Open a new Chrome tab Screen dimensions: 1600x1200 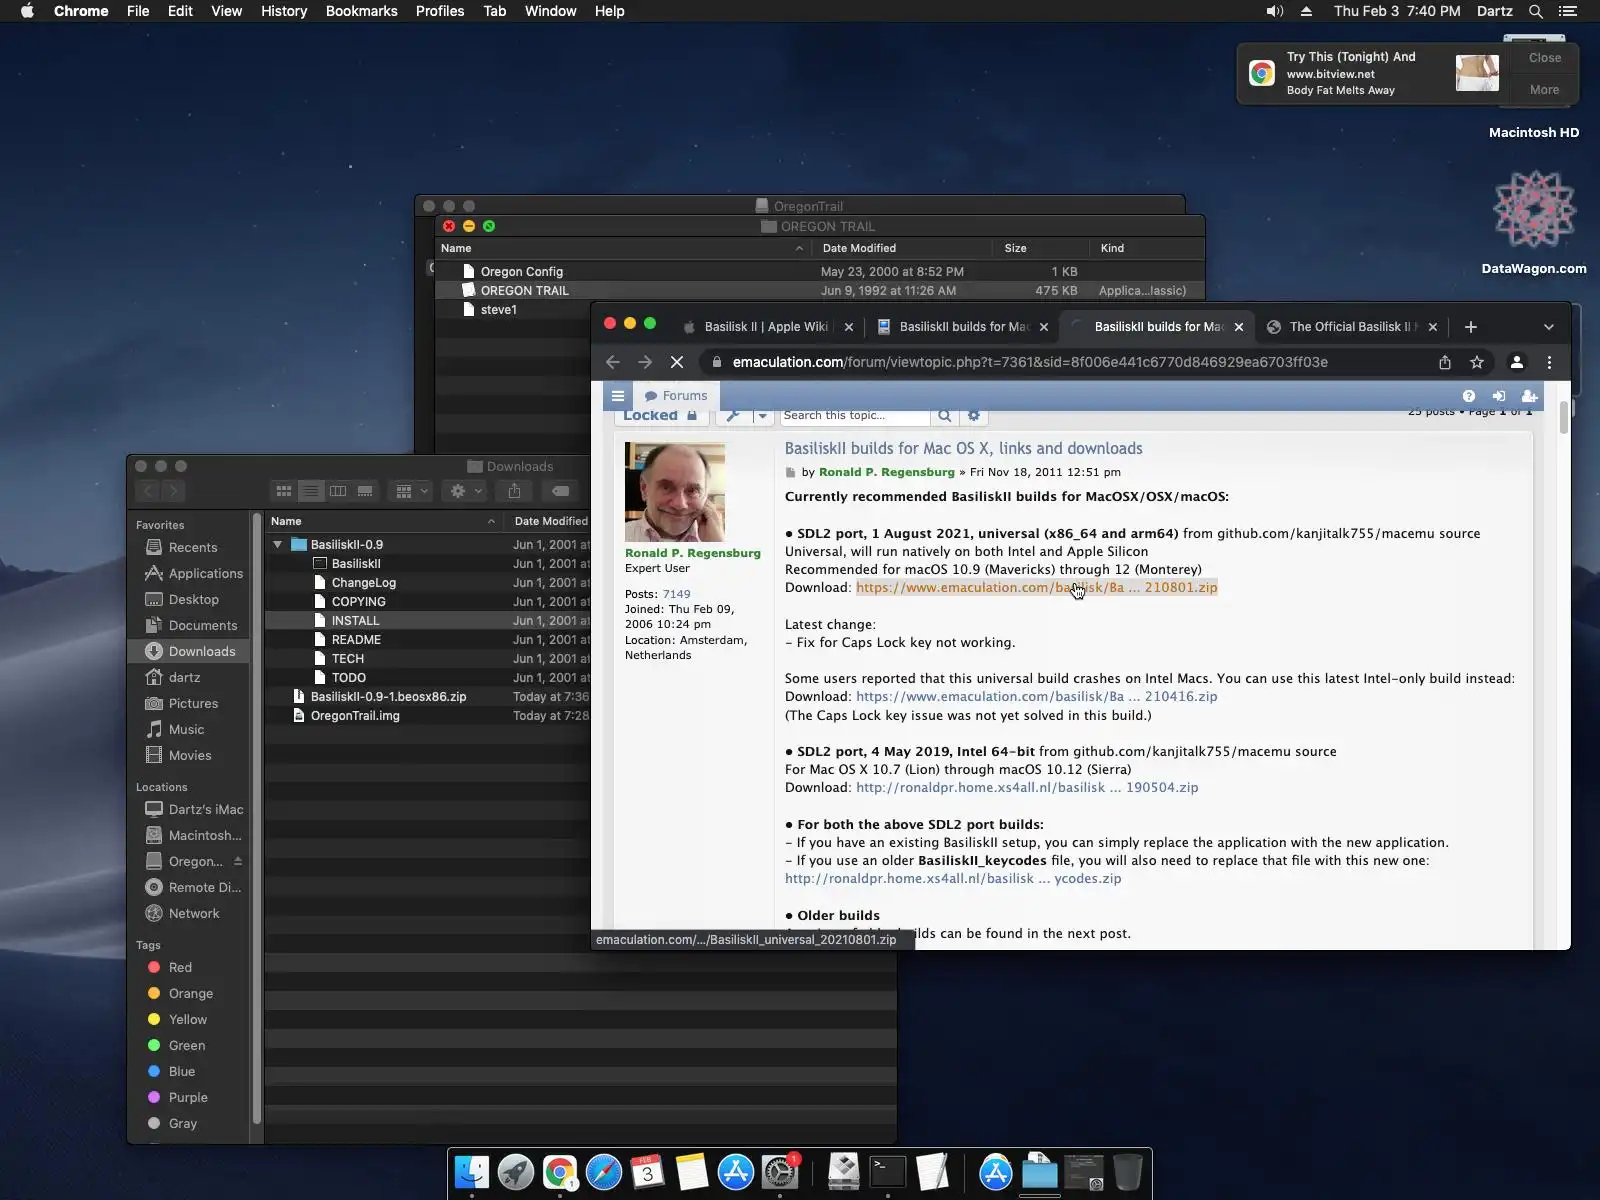coord(1471,327)
